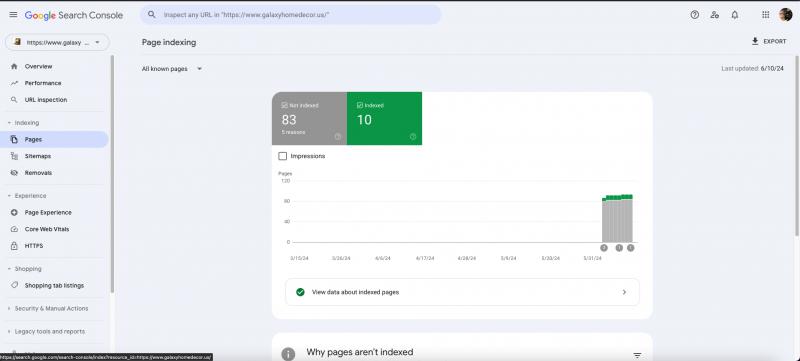Screen dimensions: 800x361
Task: Select Pages in sidebar
Action: click(x=54, y=139)
